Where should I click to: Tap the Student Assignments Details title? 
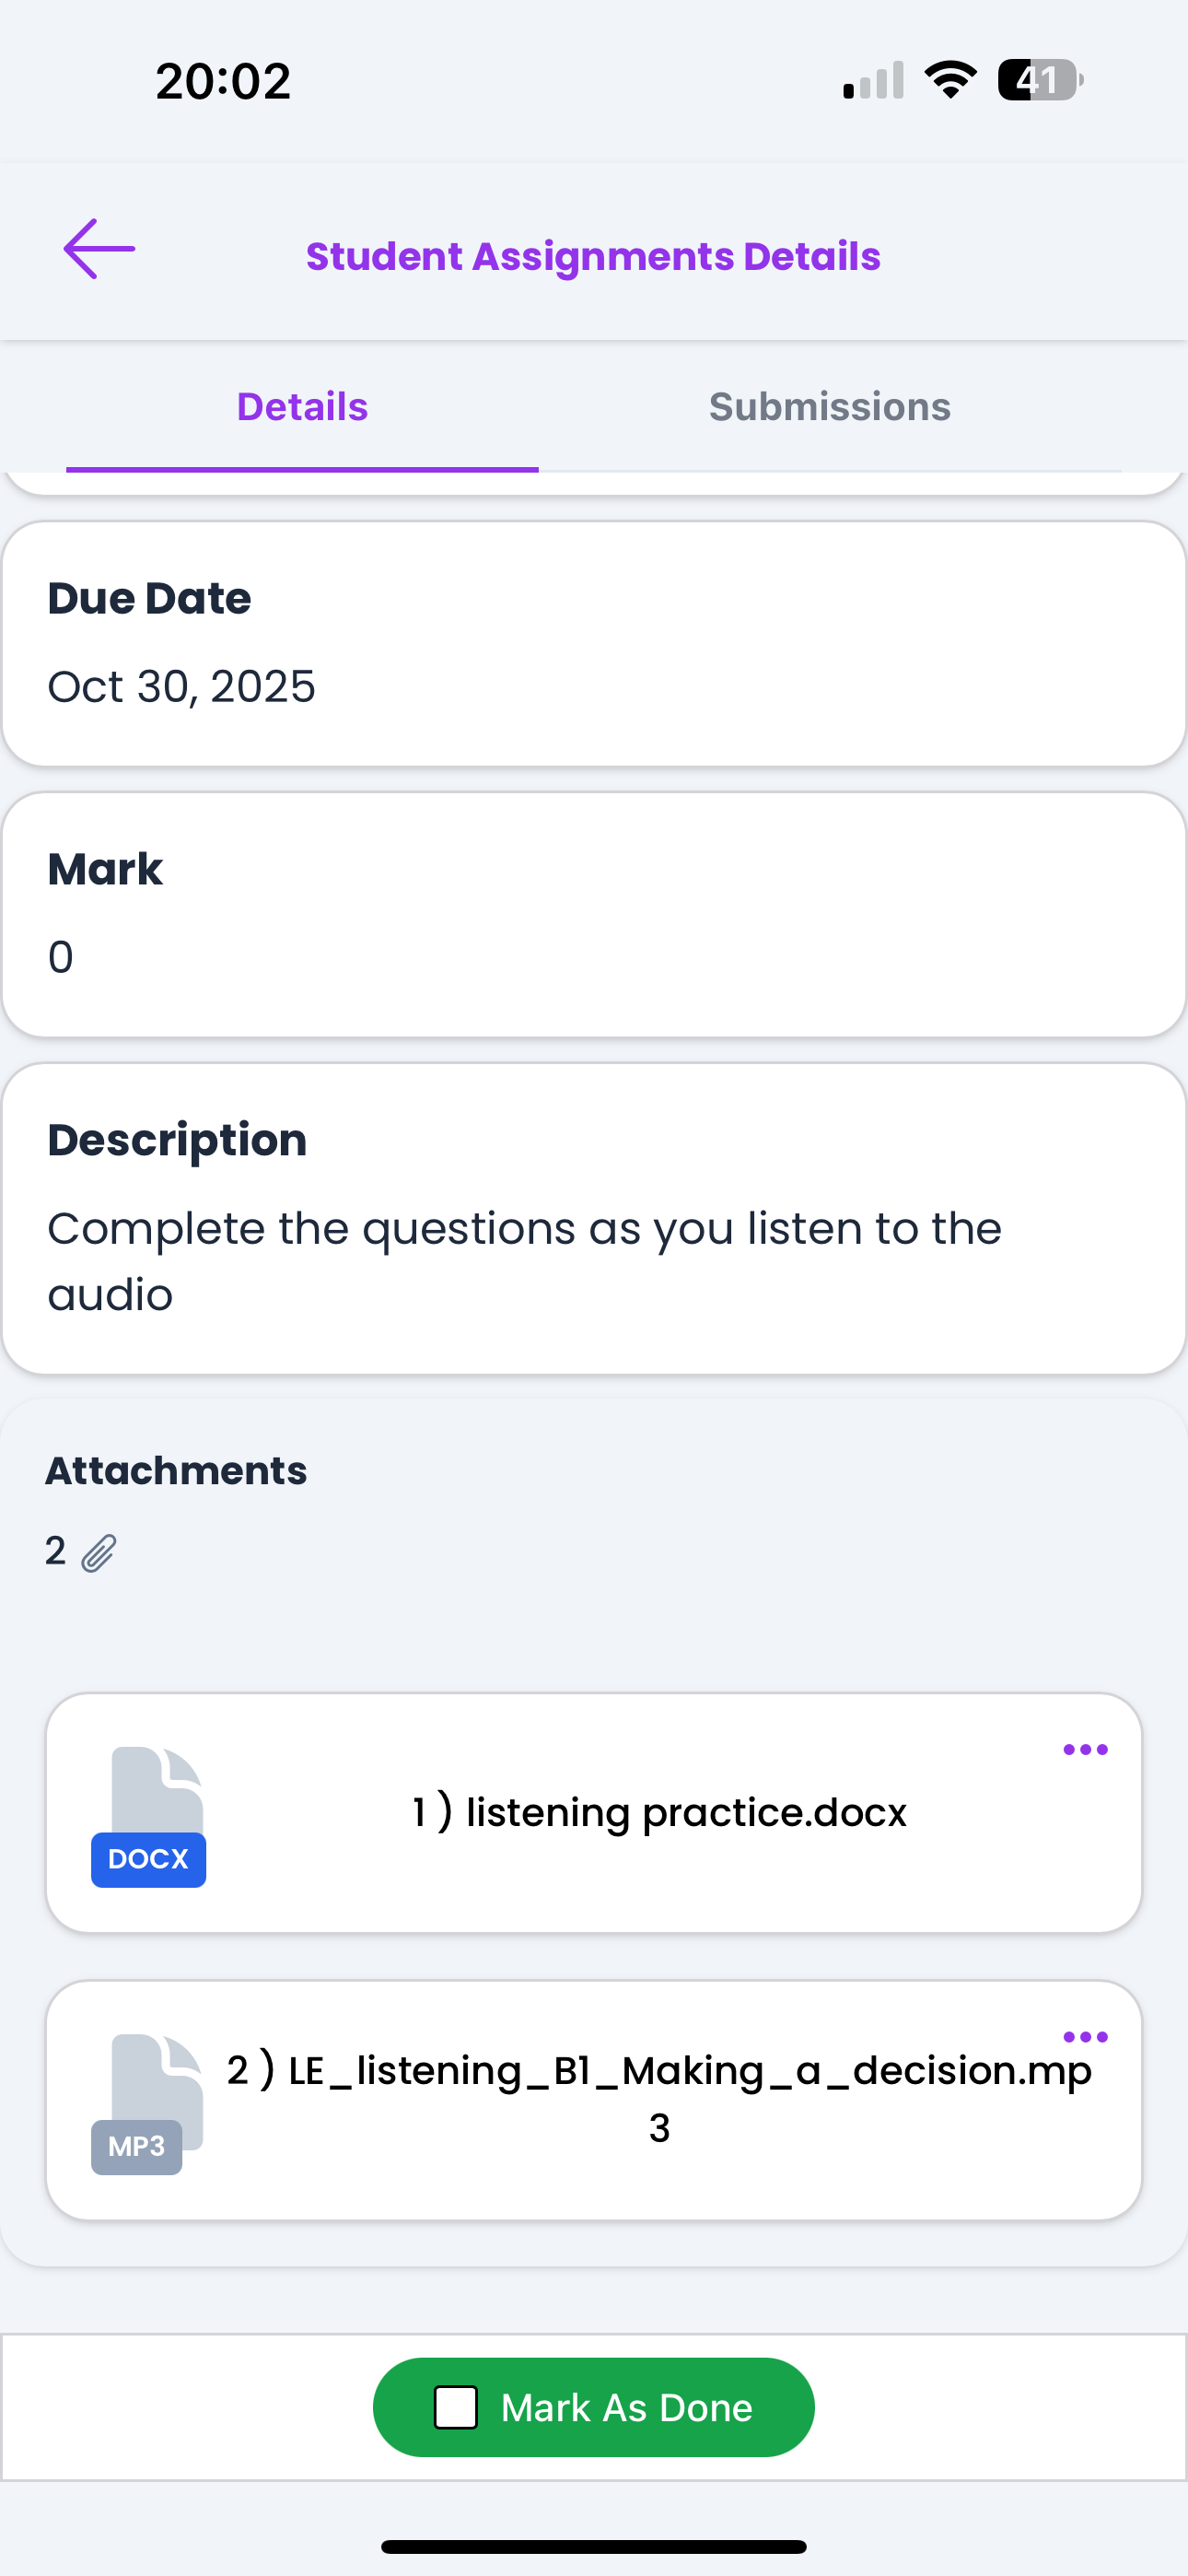593,256
